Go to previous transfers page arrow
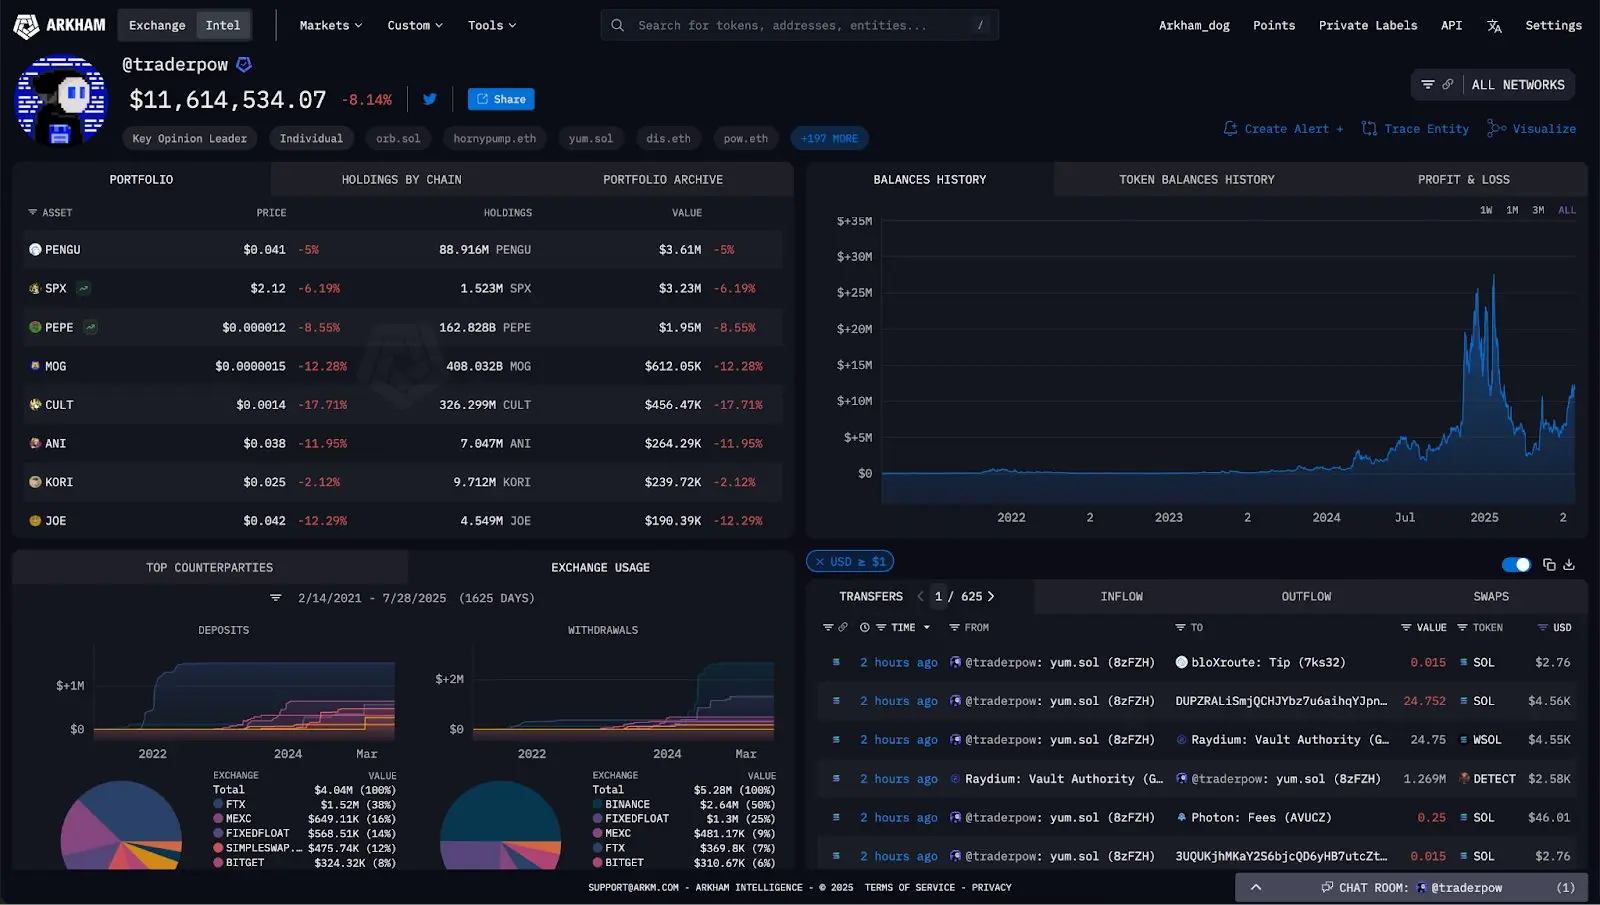1600x905 pixels. click(921, 596)
